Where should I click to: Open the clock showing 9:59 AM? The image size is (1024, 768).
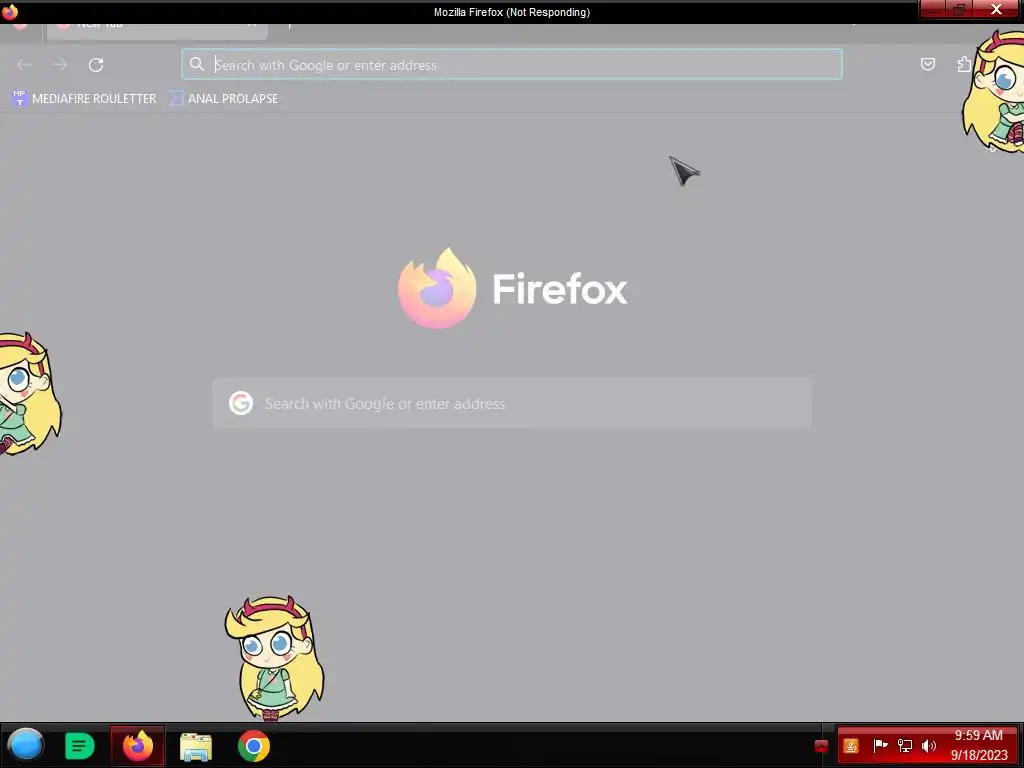point(980,745)
